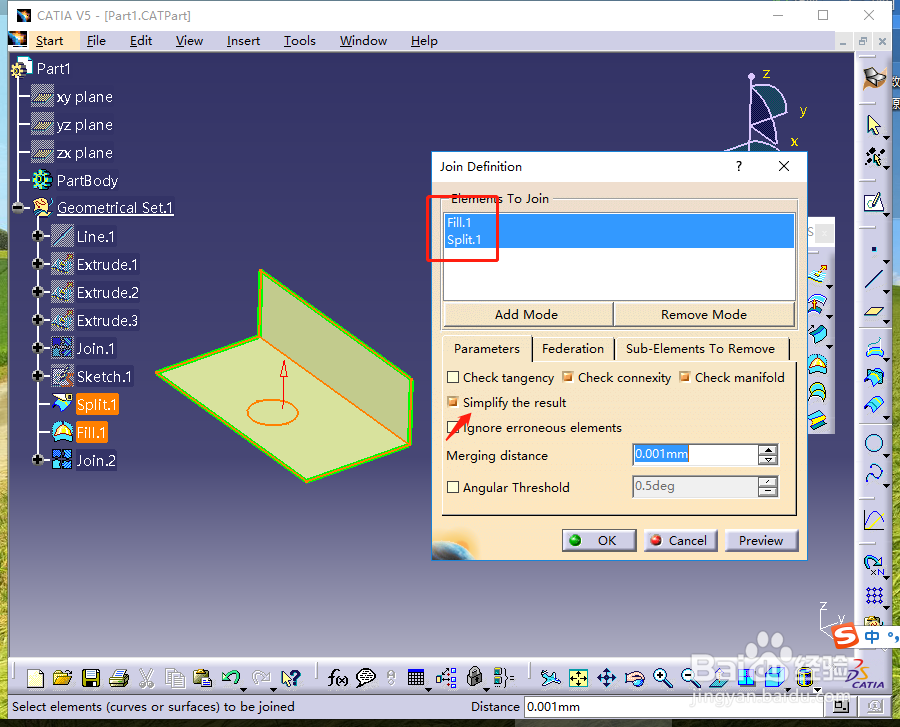This screenshot has height=727, width=900.
Task: Click the Add Mode button
Action: [527, 314]
